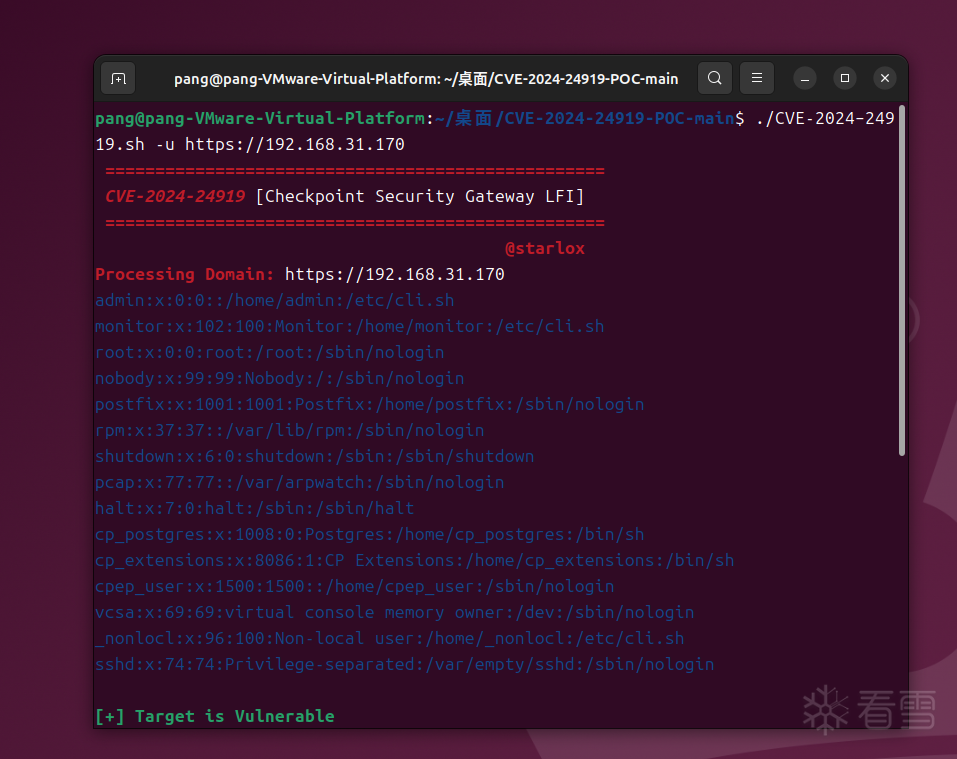Click the cpep_user:x:1500:1500 passwd line

coord(355,586)
